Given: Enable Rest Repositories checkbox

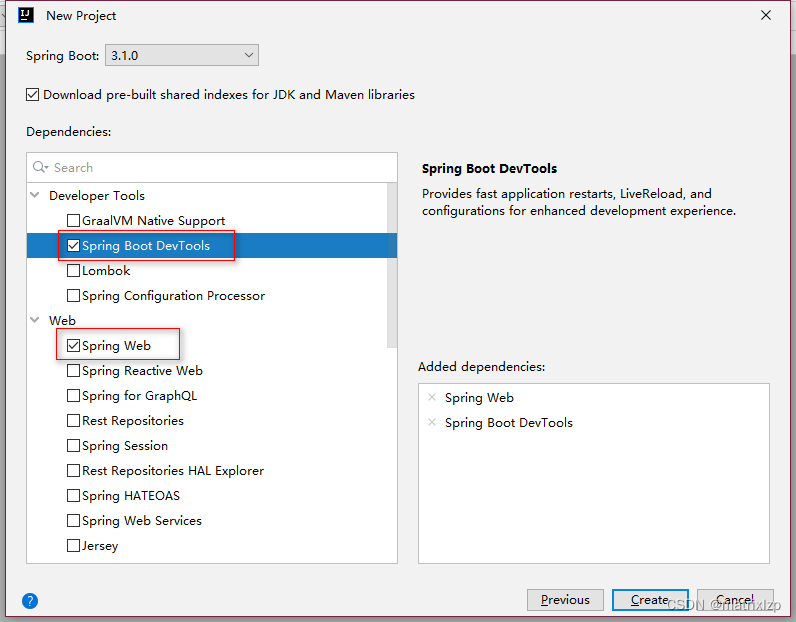Looking at the screenshot, I should tap(73, 420).
